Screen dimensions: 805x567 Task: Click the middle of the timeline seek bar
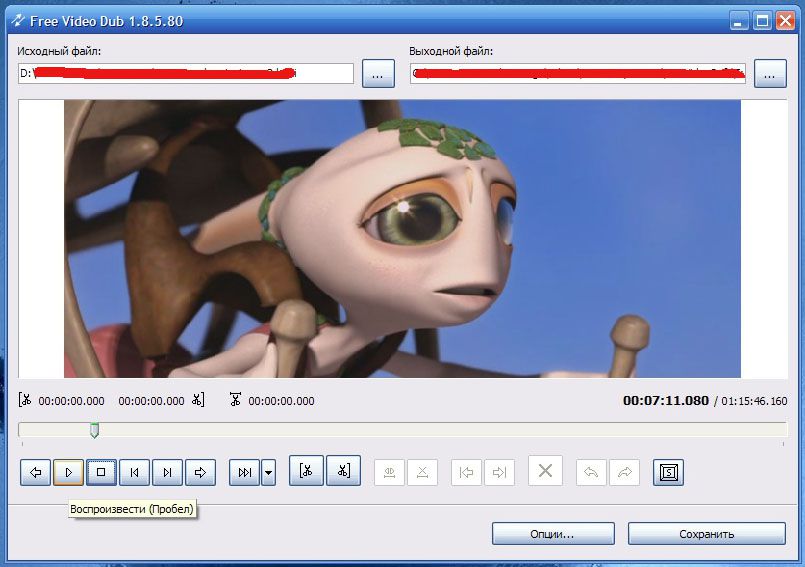[402, 430]
